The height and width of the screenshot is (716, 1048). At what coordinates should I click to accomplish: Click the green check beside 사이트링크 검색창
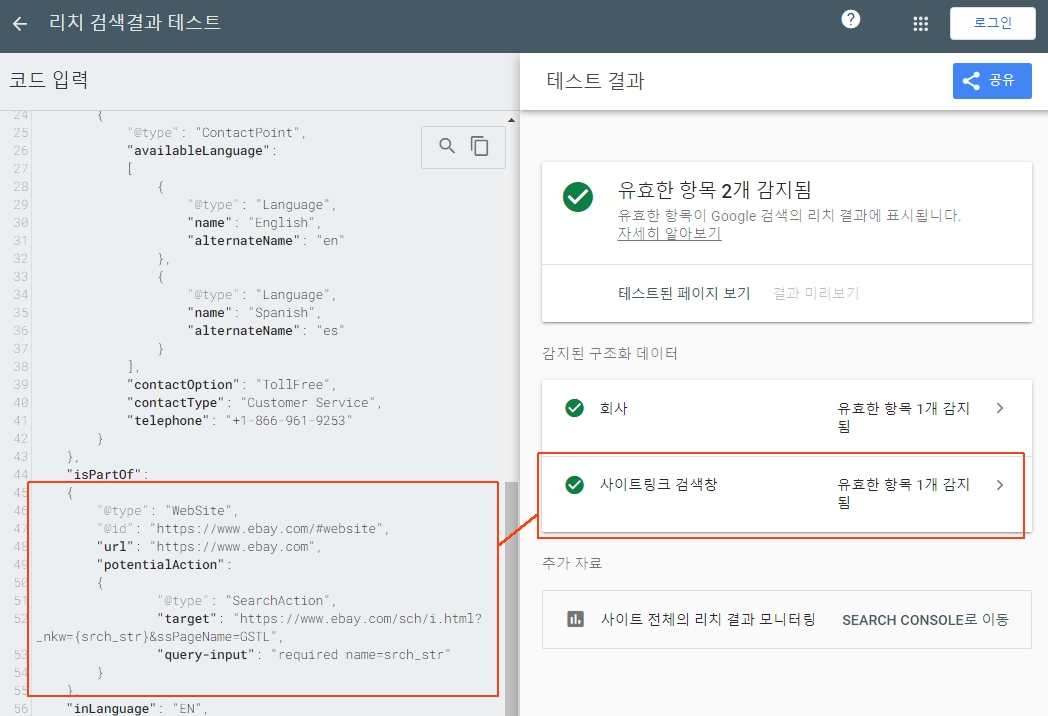[x=574, y=485]
